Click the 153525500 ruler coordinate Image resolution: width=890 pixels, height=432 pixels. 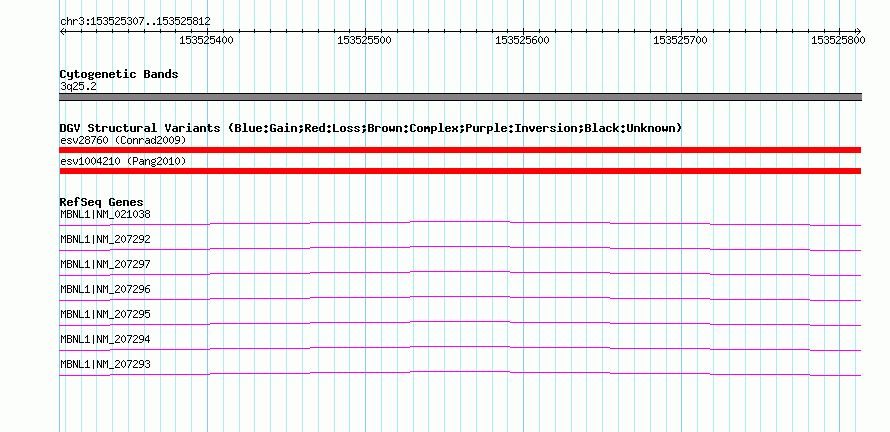click(364, 41)
